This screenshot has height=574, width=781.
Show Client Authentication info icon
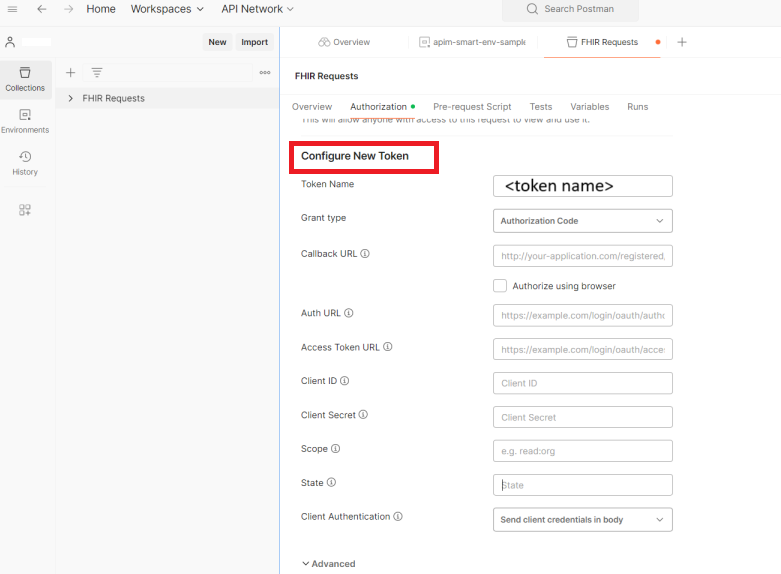coord(398,516)
